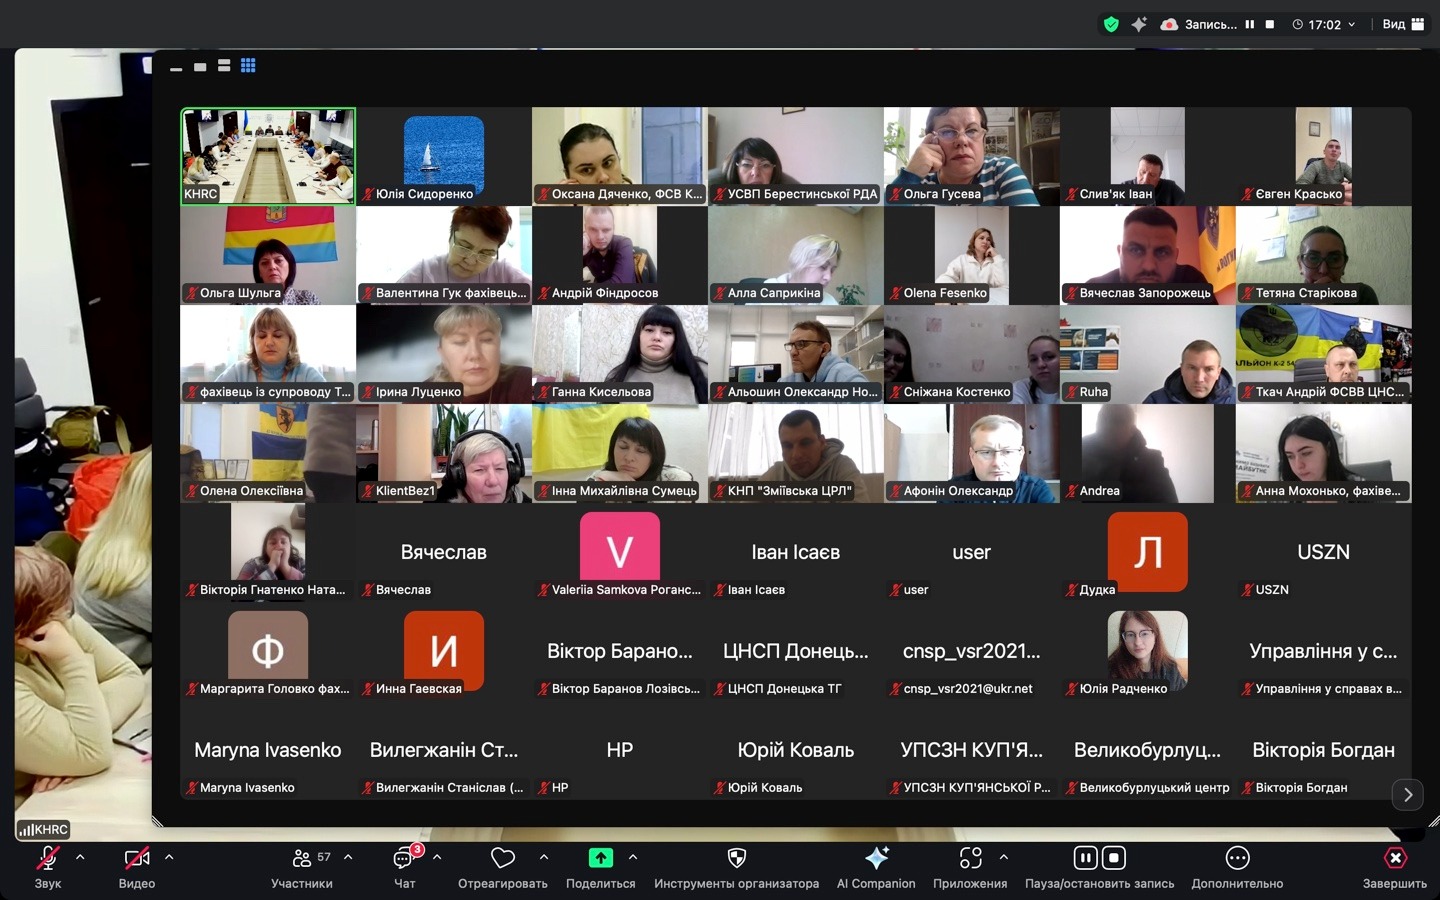
Task: Open the Чат panel with unread messages
Action: tap(404, 858)
